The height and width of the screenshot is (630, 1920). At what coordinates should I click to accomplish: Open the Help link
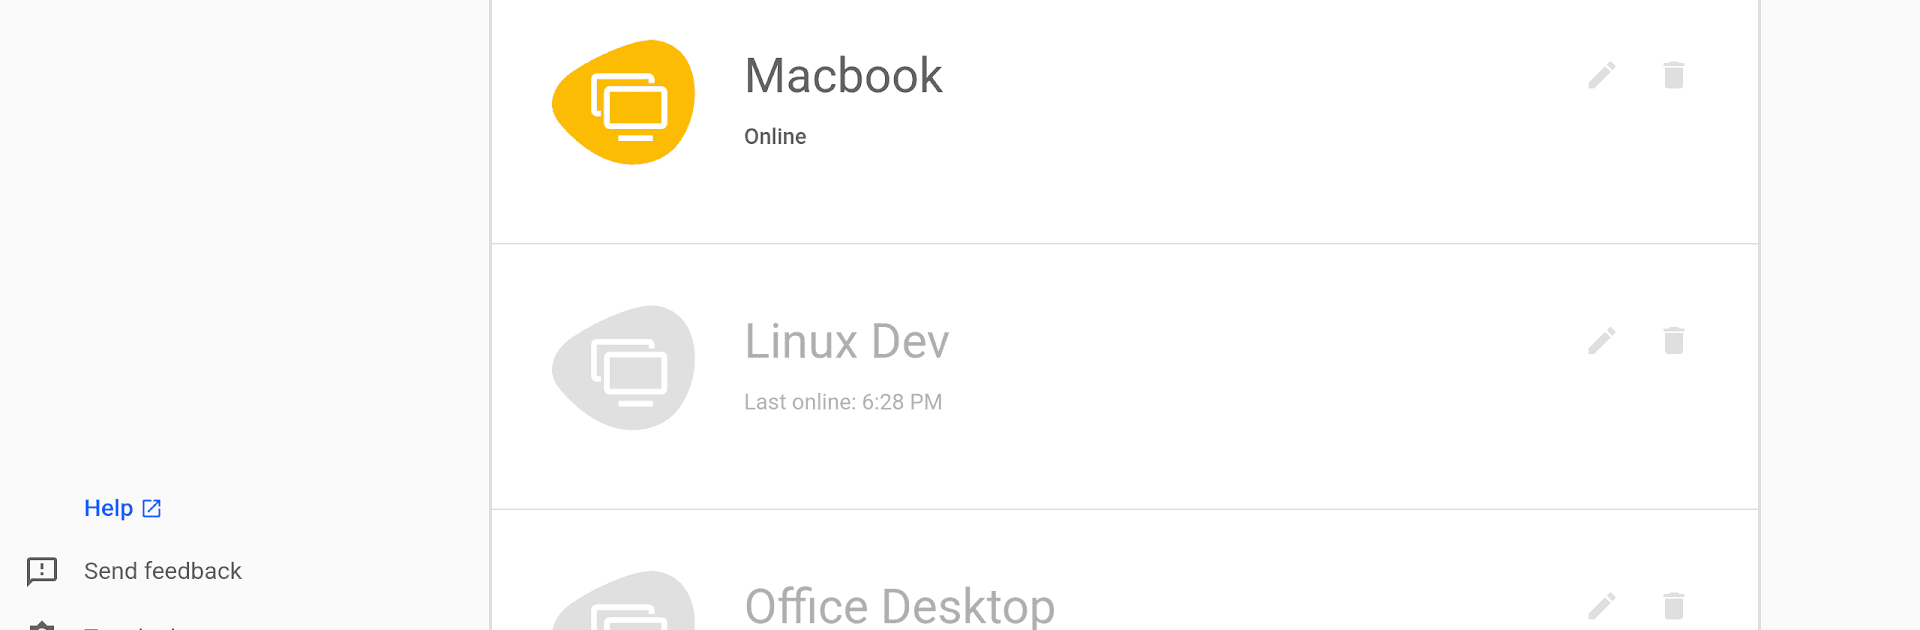pyautogui.click(x=122, y=508)
